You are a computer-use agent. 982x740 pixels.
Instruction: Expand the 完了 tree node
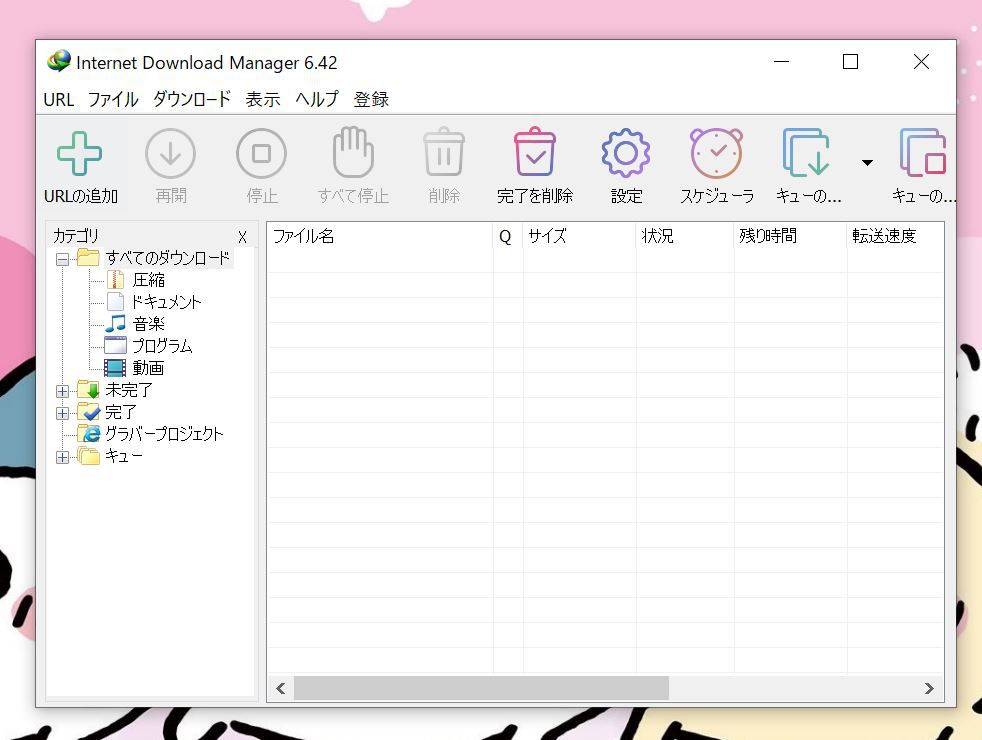tap(62, 413)
